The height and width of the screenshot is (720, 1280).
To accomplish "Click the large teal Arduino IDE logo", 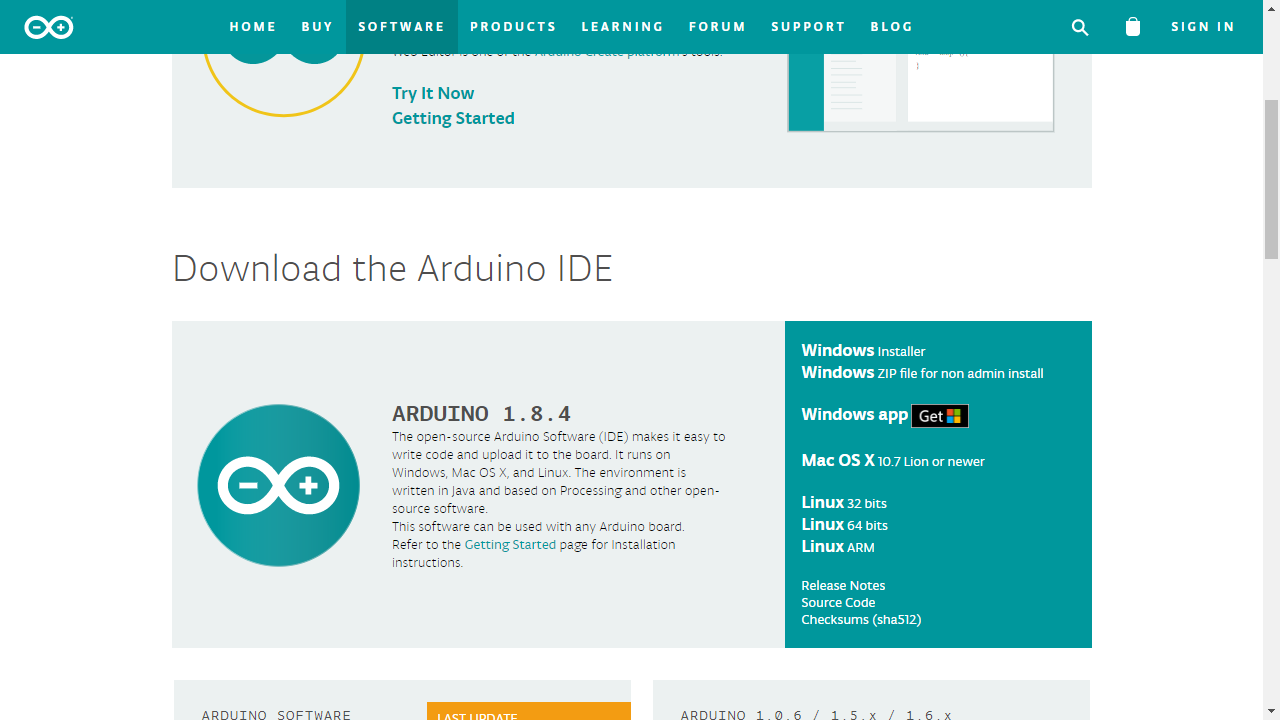I will (279, 485).
